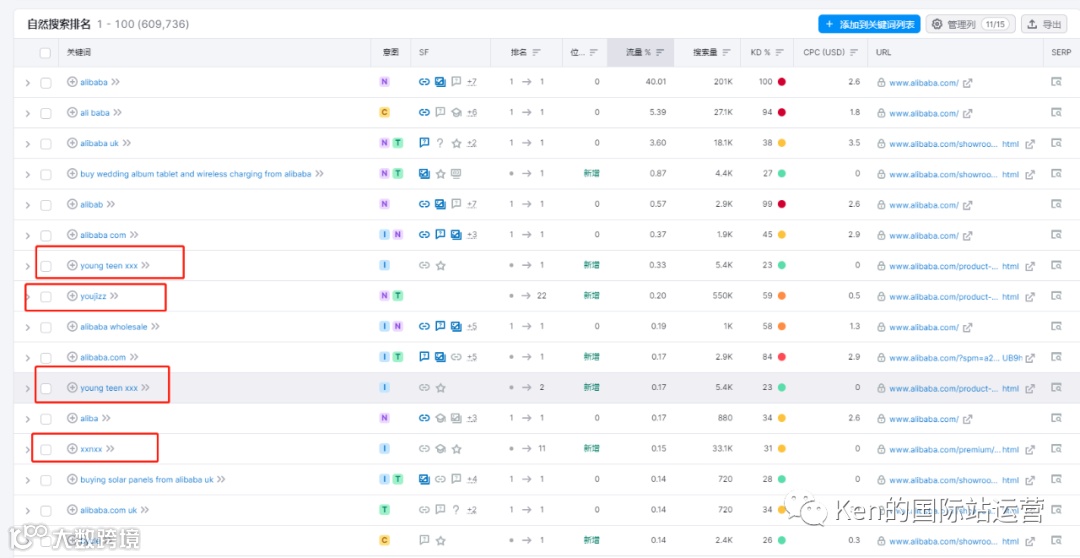This screenshot has width=1080, height=558.
Task: Open SERP snapshot for the 'ali baba' row
Action: pos(1056,112)
